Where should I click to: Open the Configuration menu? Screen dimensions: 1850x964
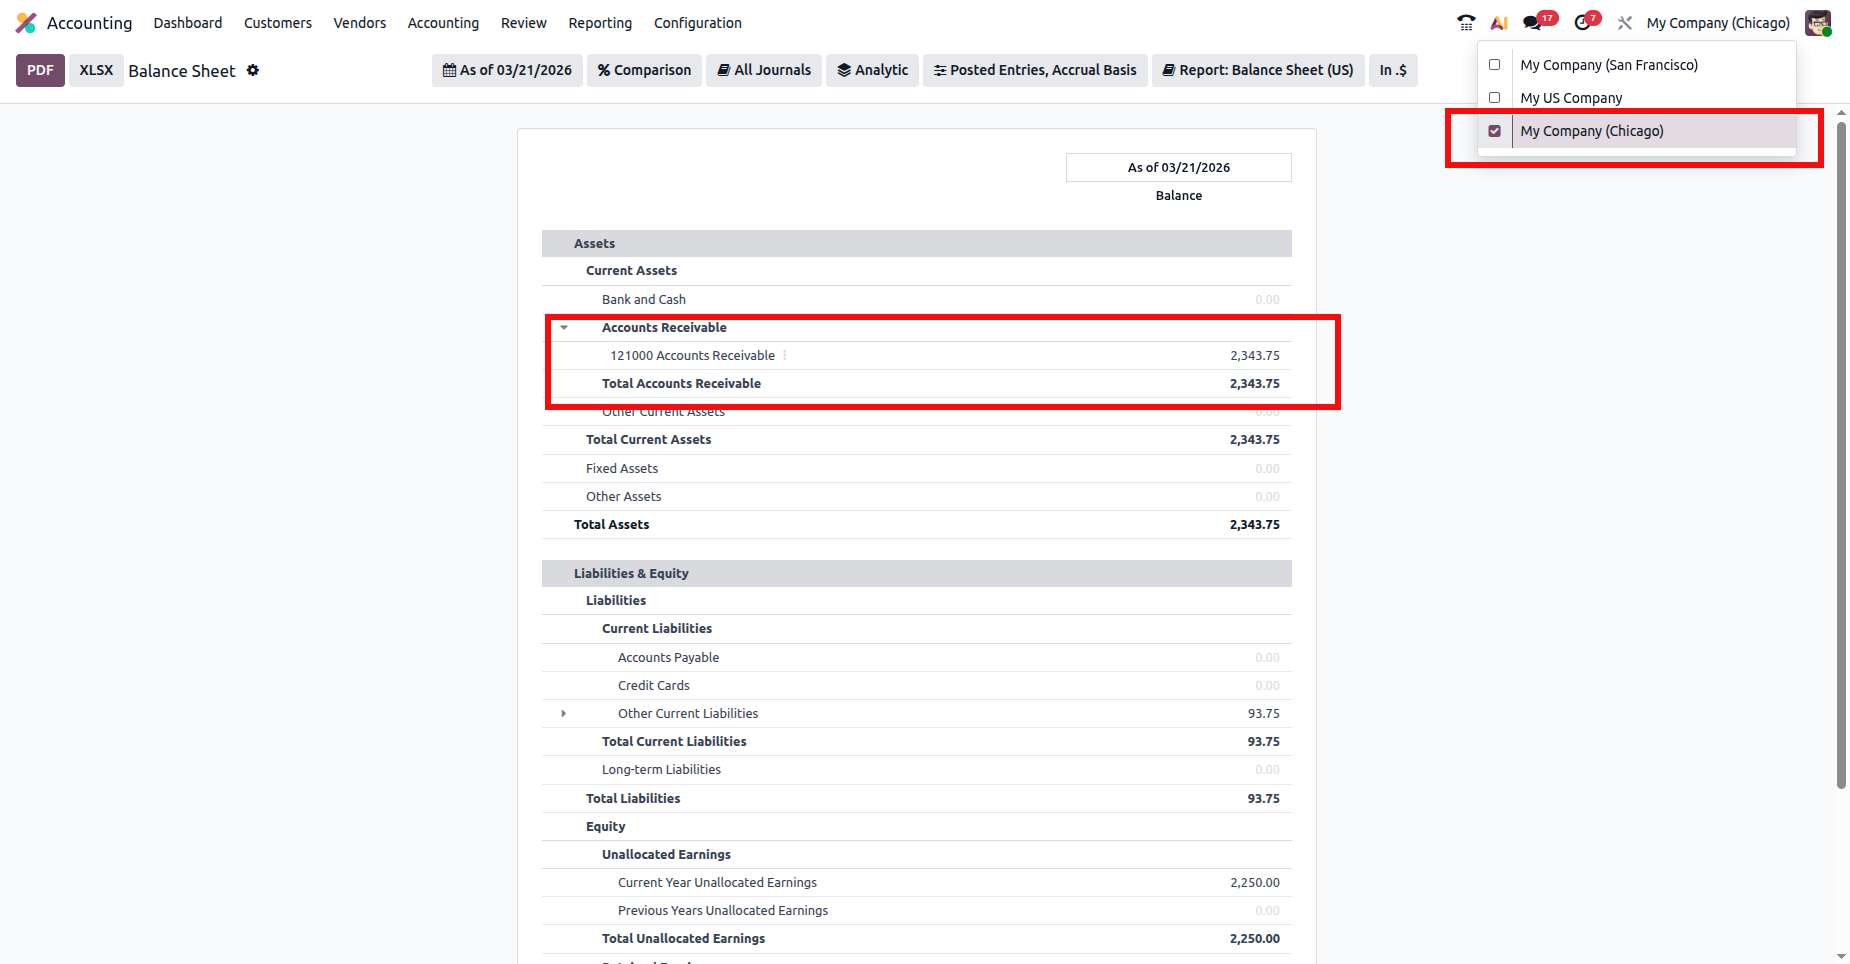pyautogui.click(x=697, y=23)
